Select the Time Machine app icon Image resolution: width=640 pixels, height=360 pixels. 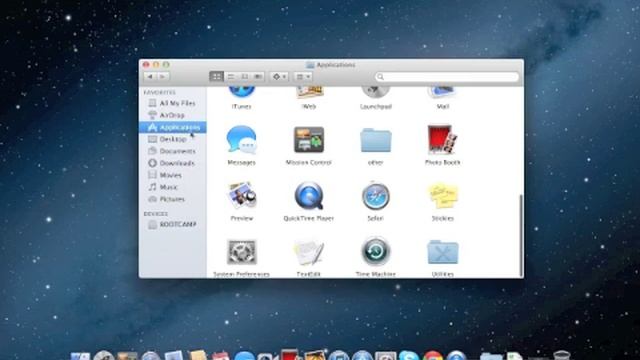click(x=376, y=252)
